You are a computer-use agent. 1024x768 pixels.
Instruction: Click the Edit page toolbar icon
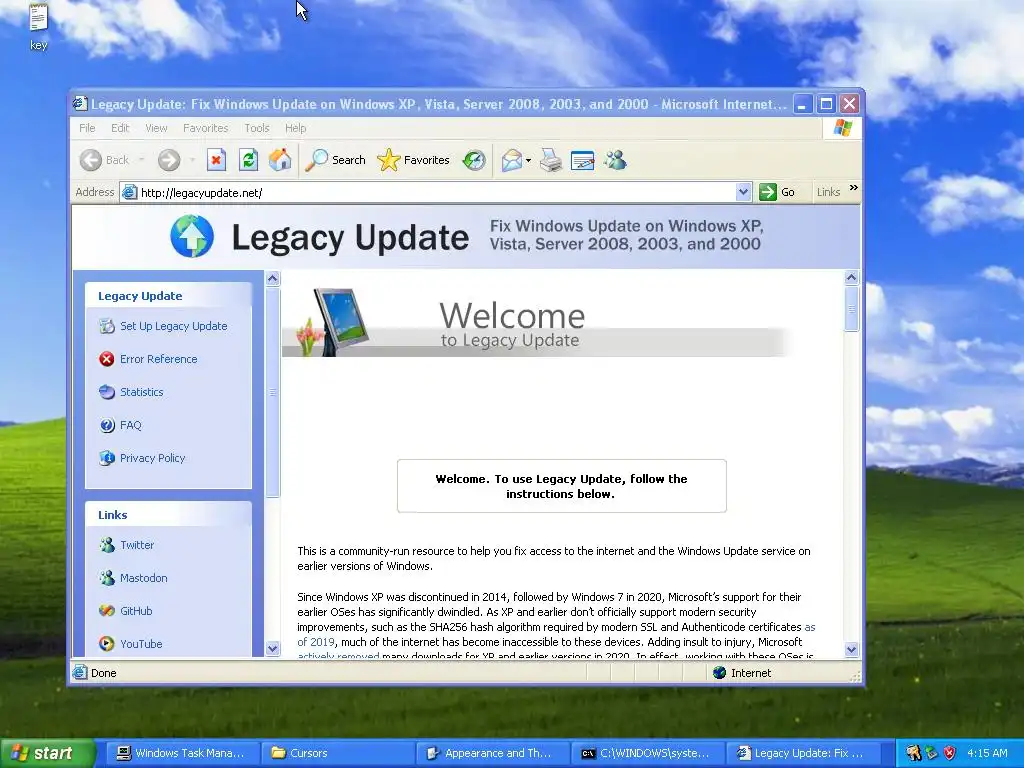tap(583, 160)
